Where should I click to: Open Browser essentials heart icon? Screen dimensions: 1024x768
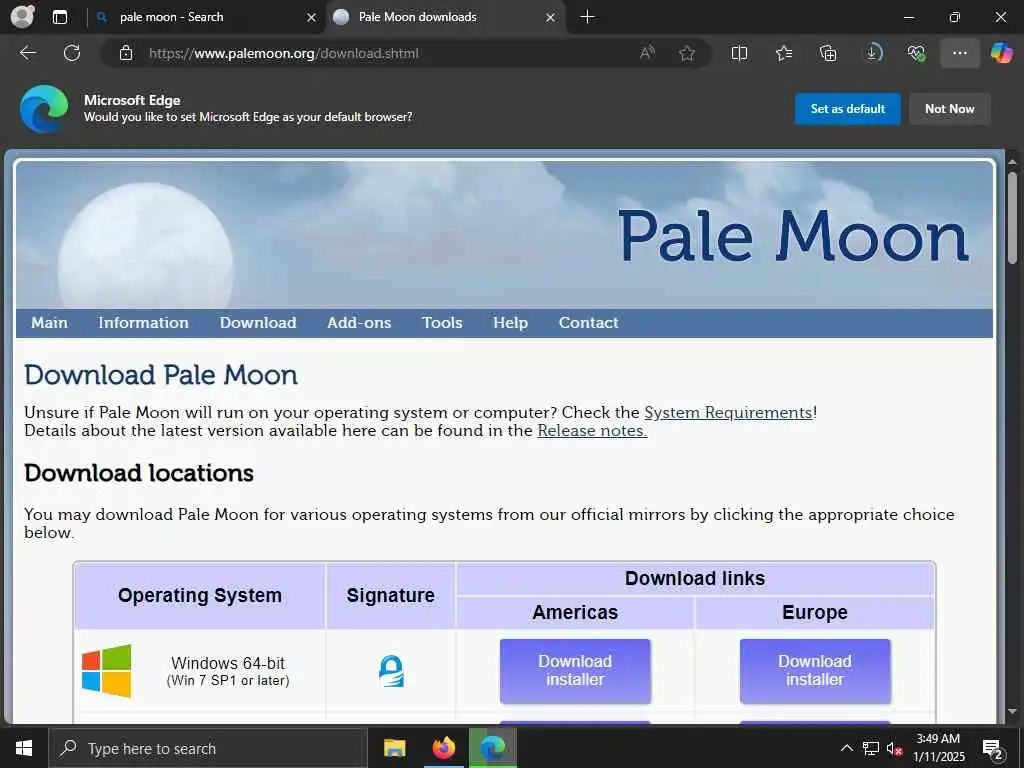pyautogui.click(x=916, y=53)
